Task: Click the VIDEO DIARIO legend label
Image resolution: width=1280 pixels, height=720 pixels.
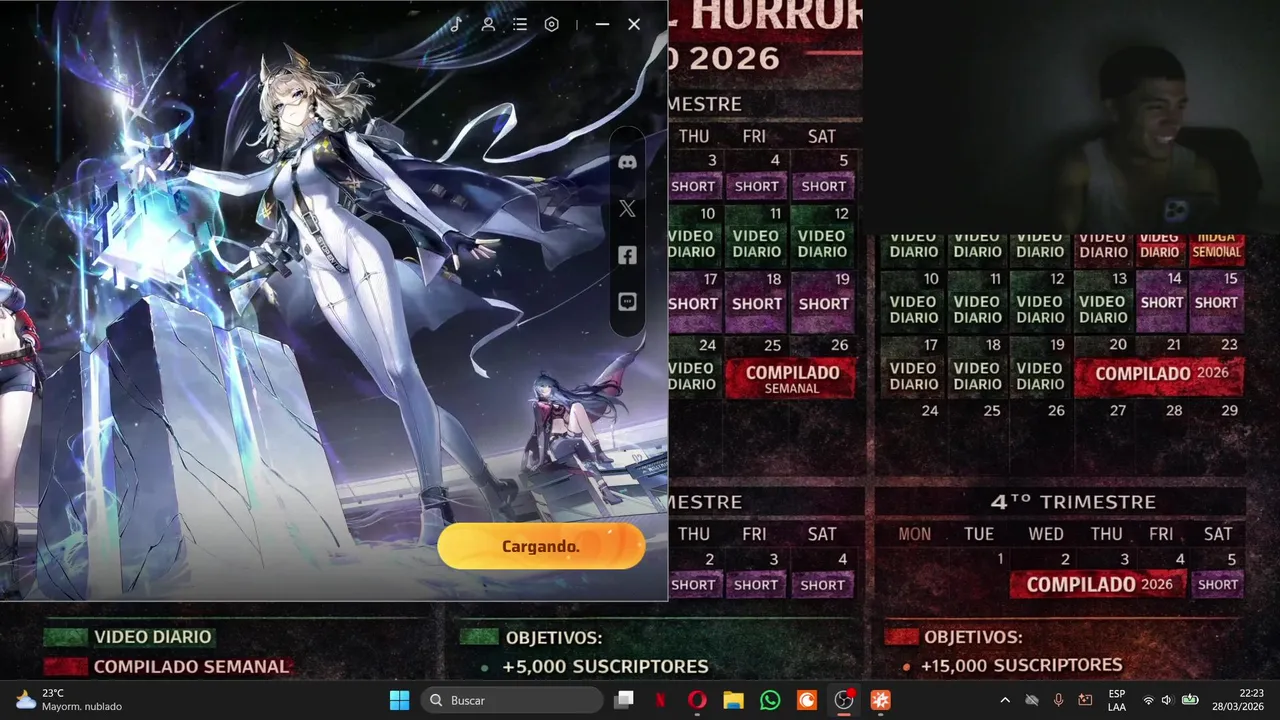Action: (x=152, y=637)
